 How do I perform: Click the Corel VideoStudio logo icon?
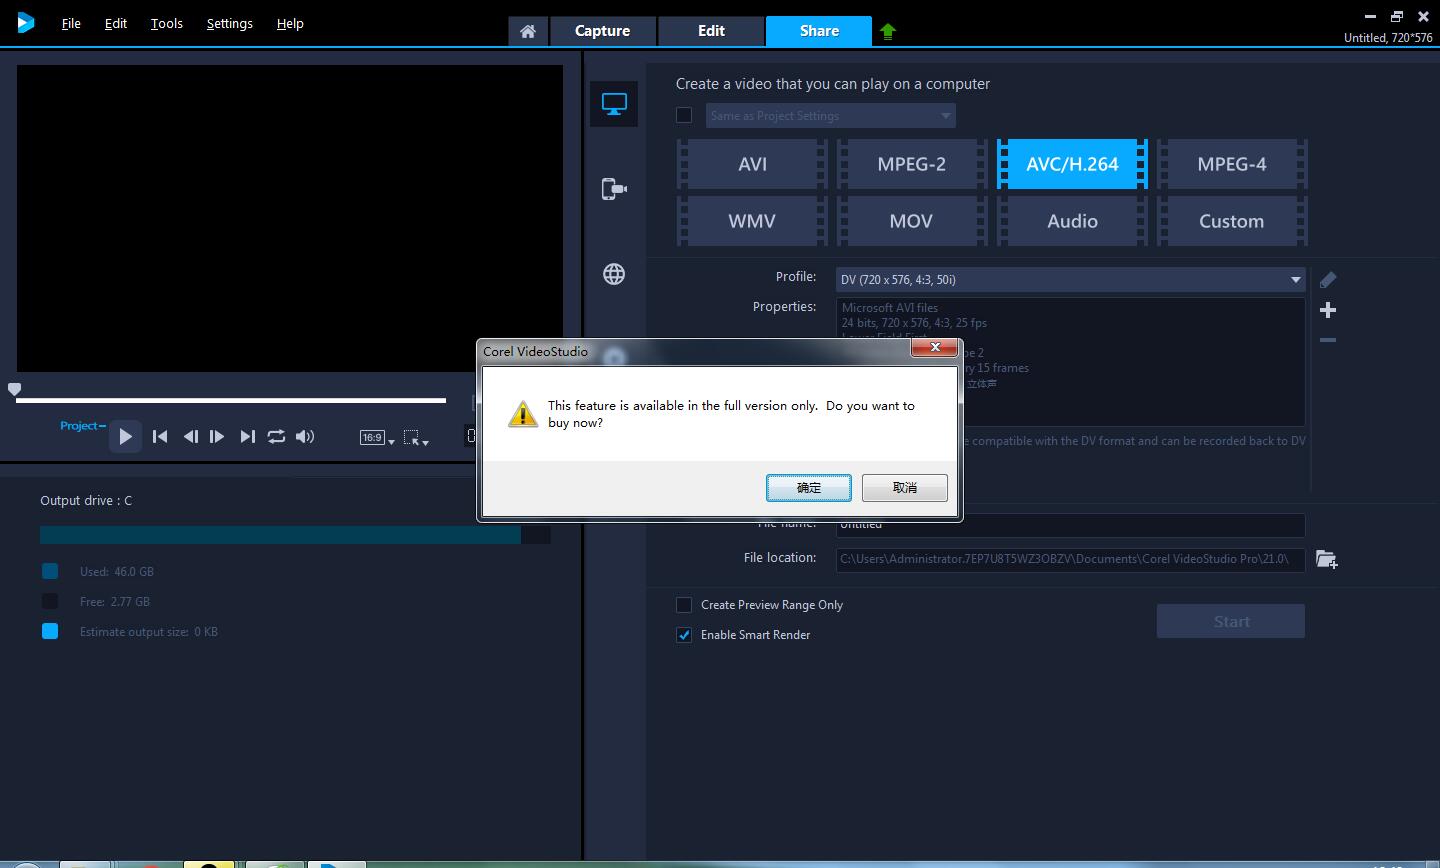tap(26, 22)
